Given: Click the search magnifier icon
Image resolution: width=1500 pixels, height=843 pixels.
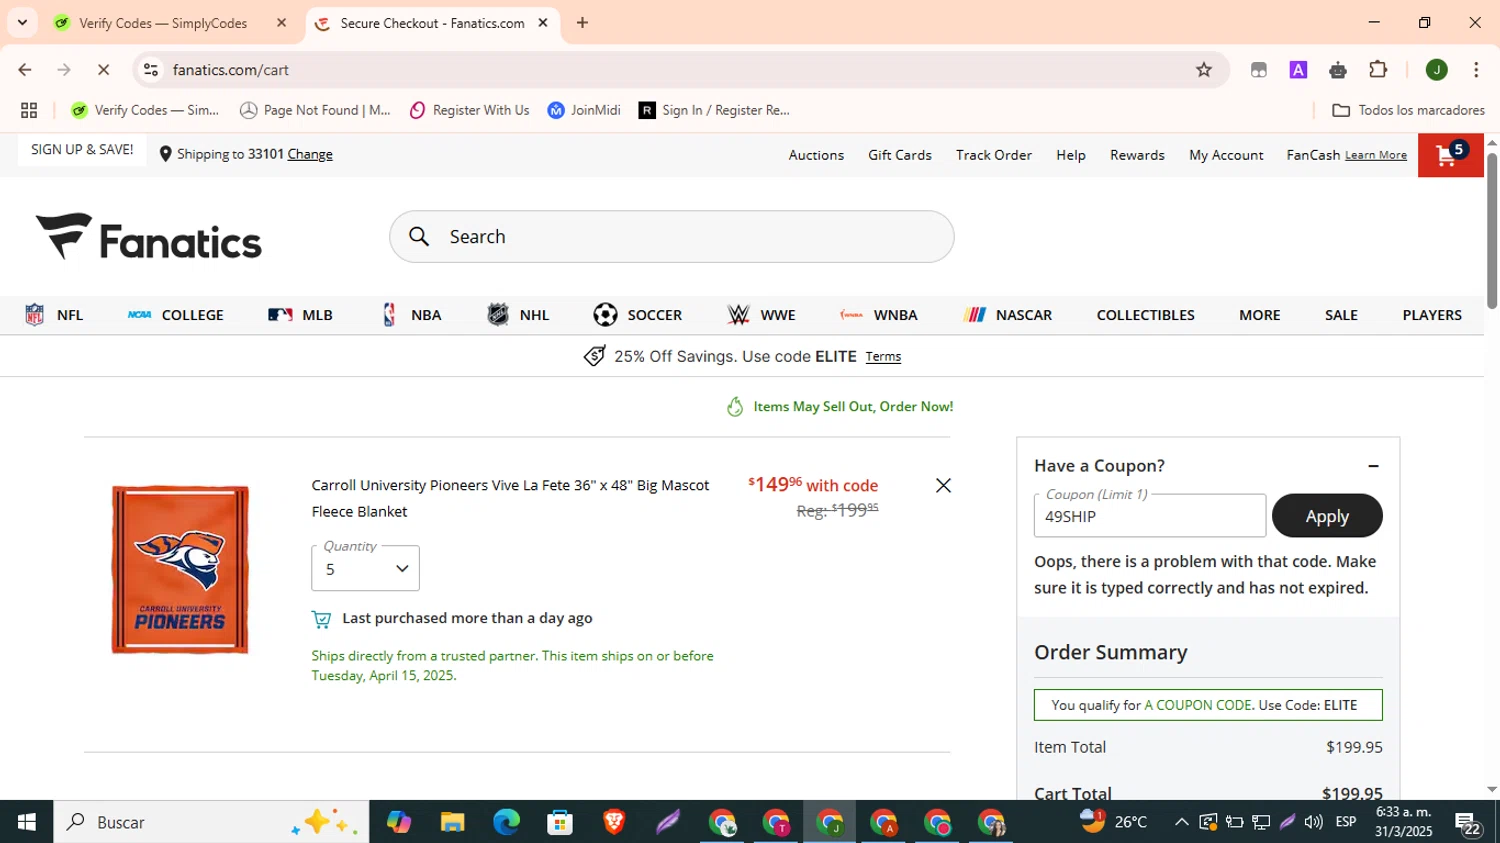Looking at the screenshot, I should (x=419, y=236).
